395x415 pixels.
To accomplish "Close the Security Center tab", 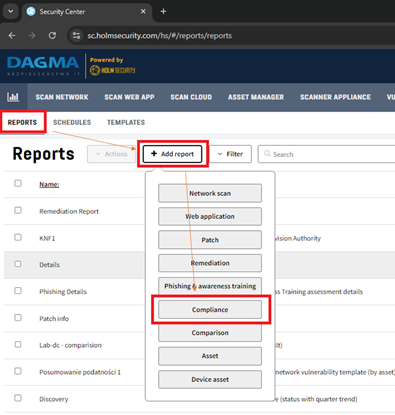I will [143, 11].
